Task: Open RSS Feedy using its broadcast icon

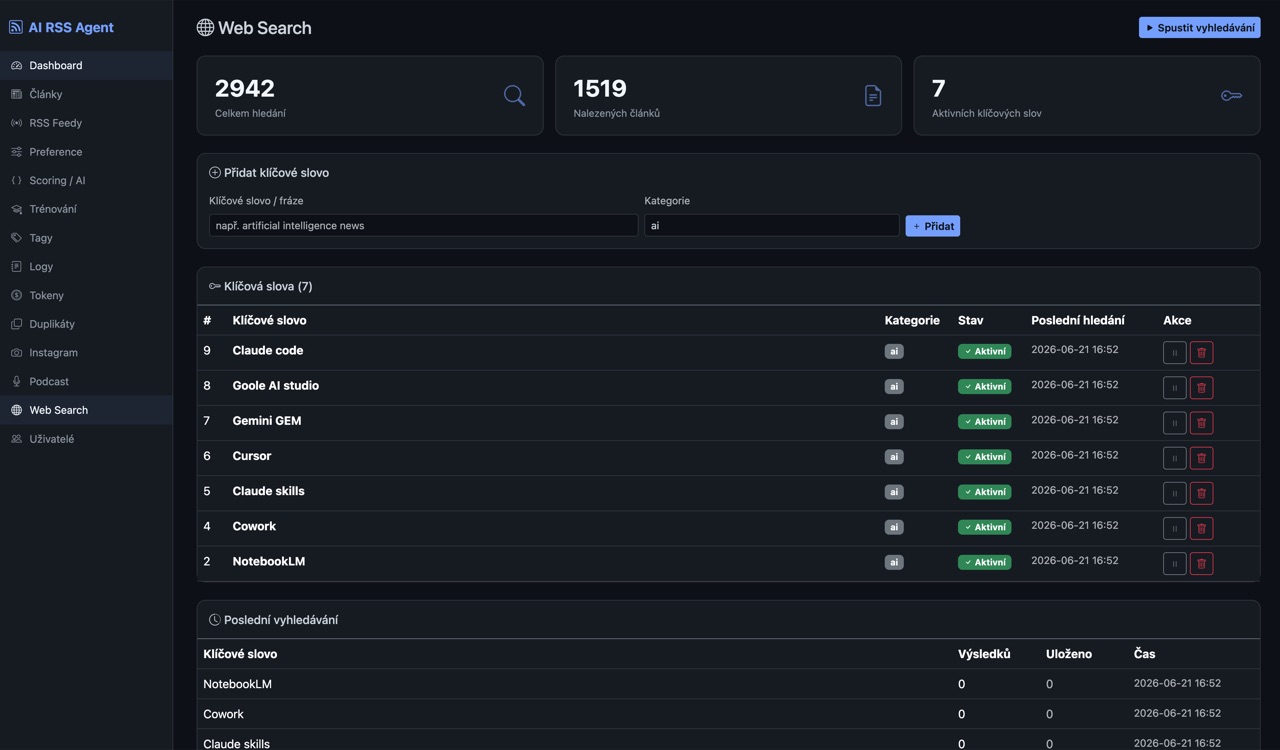Action: pos(16,123)
